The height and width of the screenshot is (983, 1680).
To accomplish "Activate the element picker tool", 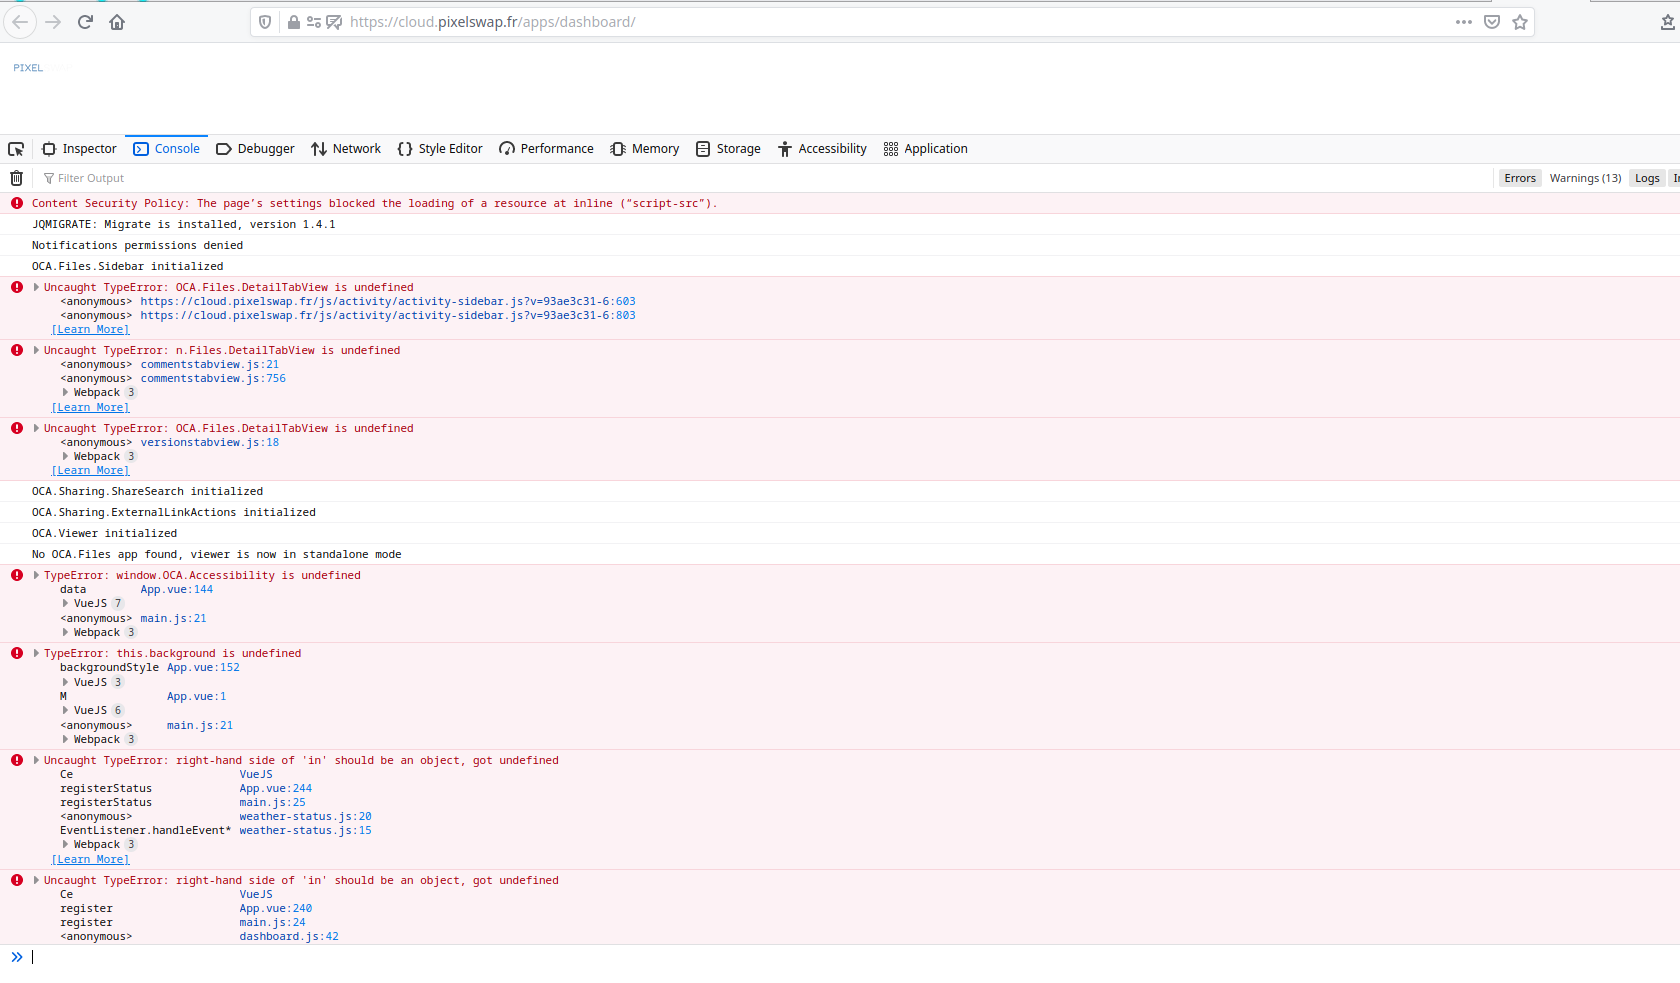I will 16,149.
